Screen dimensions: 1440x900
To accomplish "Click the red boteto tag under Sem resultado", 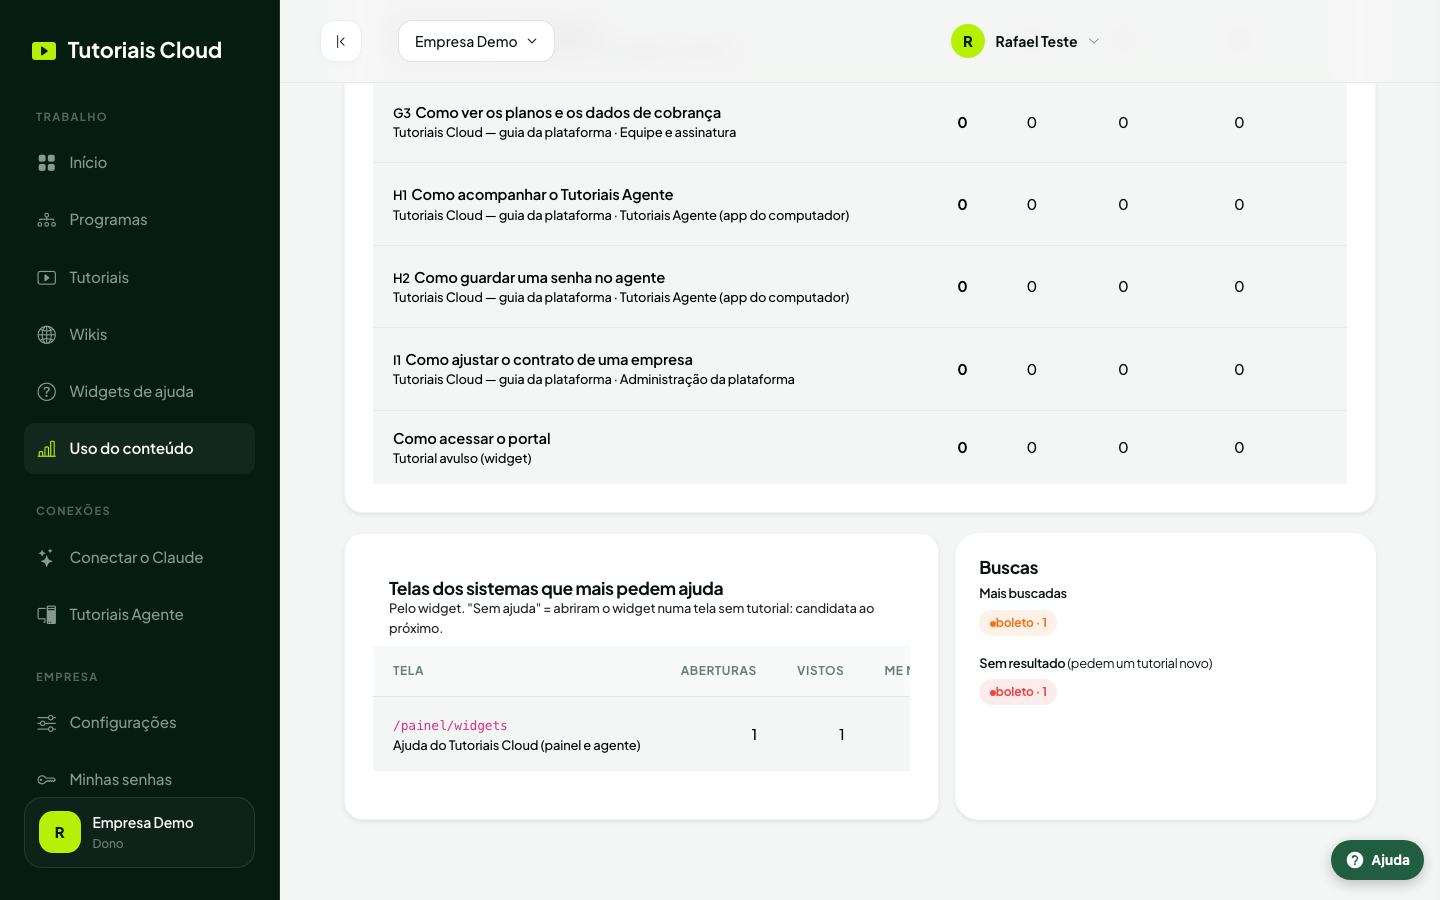I will click(1018, 692).
